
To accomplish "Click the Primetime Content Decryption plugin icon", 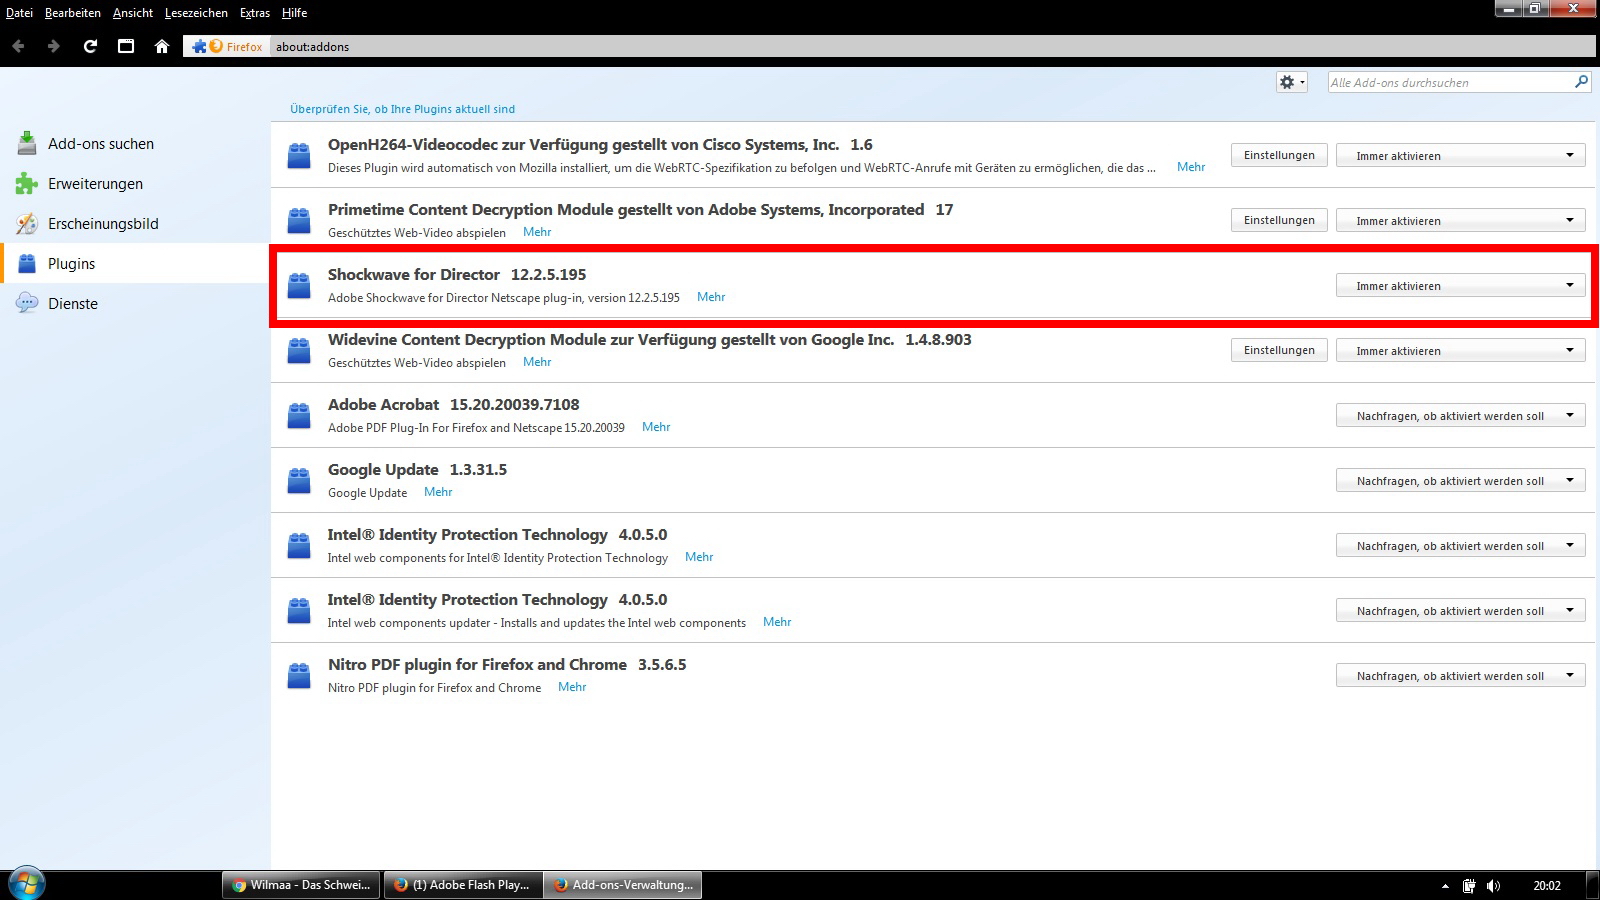I will (299, 220).
